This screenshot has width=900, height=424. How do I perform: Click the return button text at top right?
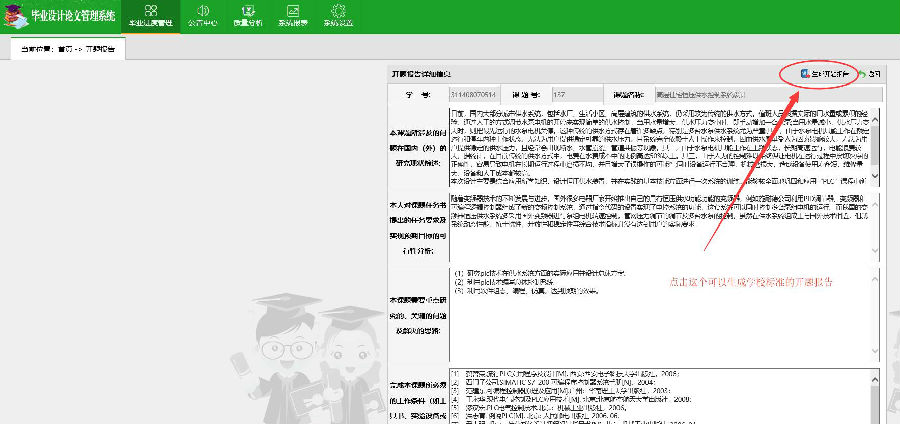coord(874,74)
